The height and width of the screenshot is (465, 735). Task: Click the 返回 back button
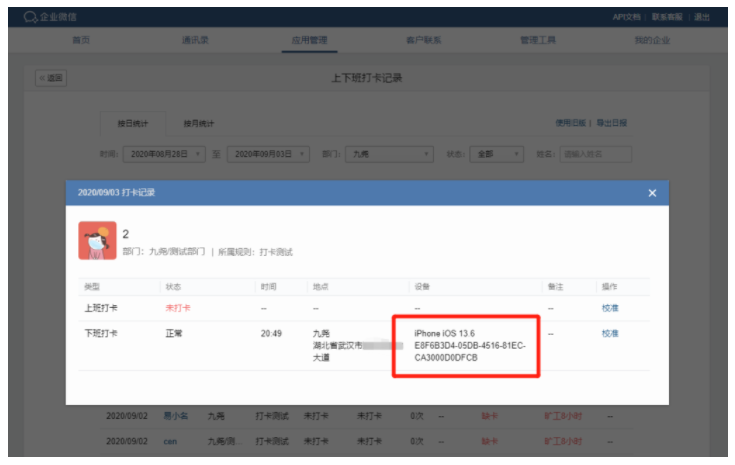[x=51, y=78]
